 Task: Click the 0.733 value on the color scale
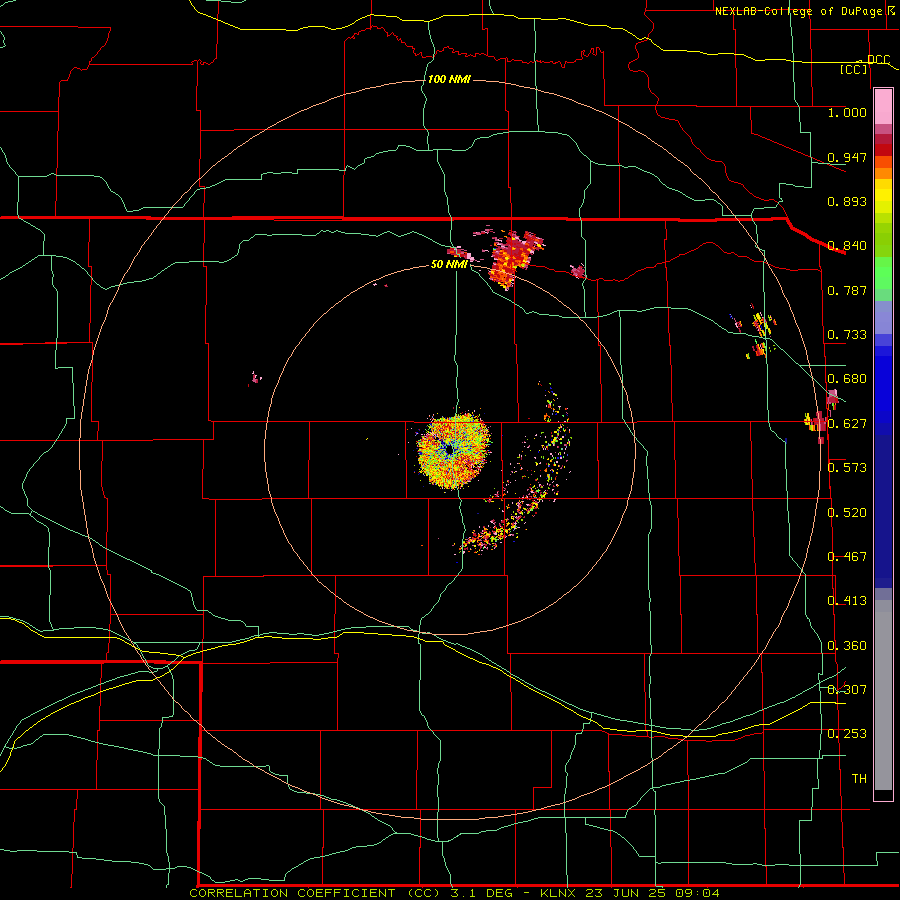(847, 335)
